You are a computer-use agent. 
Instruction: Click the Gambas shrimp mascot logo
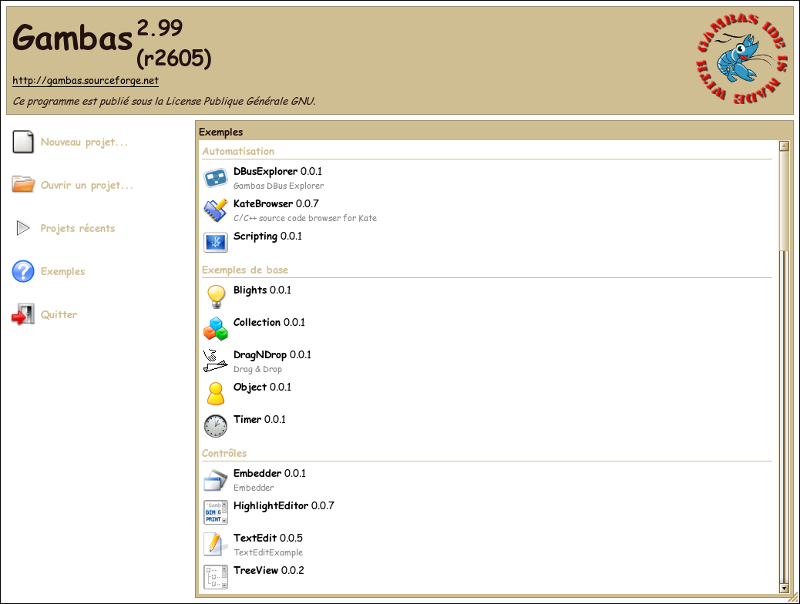tap(742, 57)
